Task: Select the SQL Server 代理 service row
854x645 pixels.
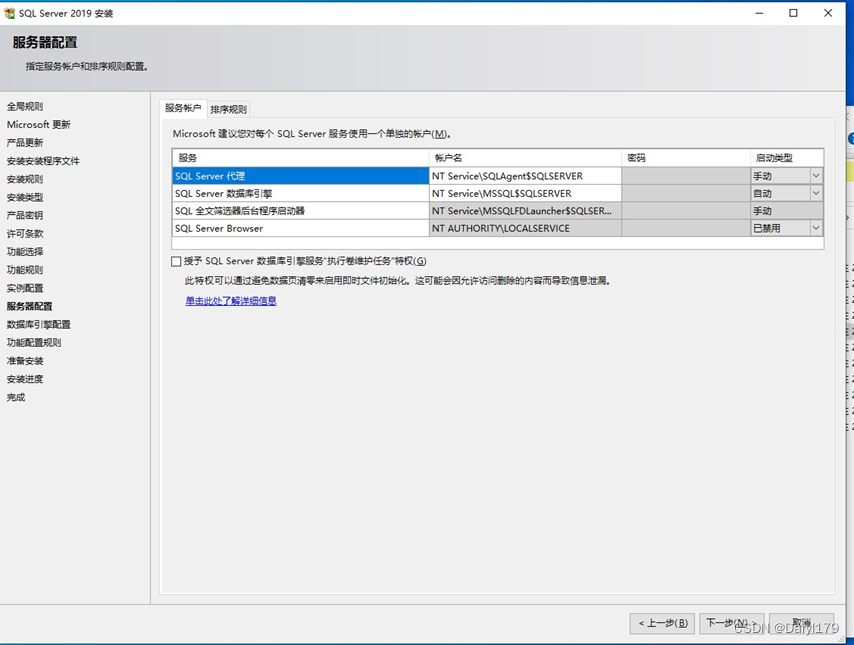Action: tap(301, 176)
